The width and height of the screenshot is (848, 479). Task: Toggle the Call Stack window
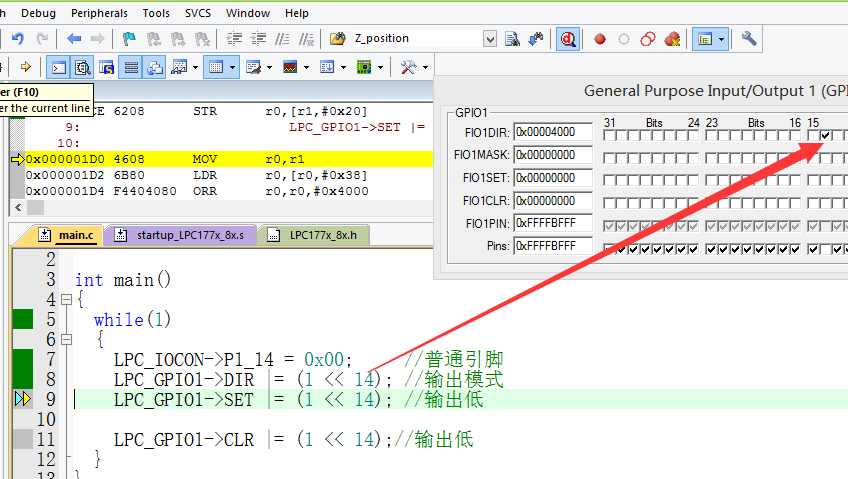155,68
